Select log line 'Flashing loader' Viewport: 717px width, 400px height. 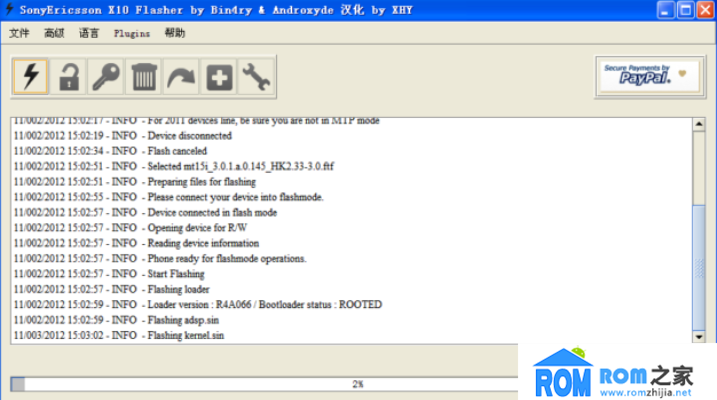112,289
